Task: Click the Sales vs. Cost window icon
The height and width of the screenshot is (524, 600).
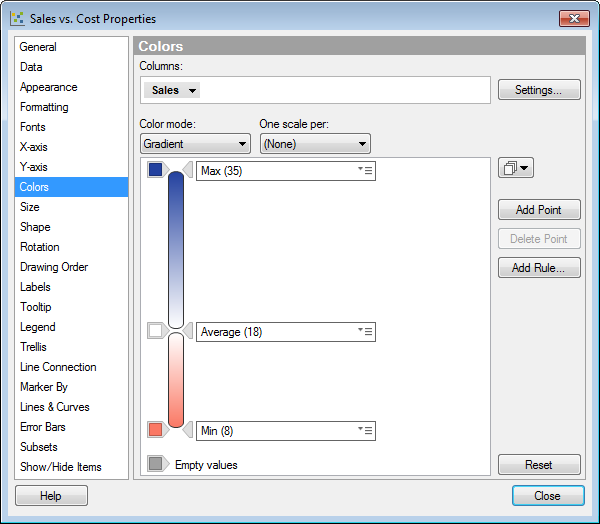Action: click(18, 18)
